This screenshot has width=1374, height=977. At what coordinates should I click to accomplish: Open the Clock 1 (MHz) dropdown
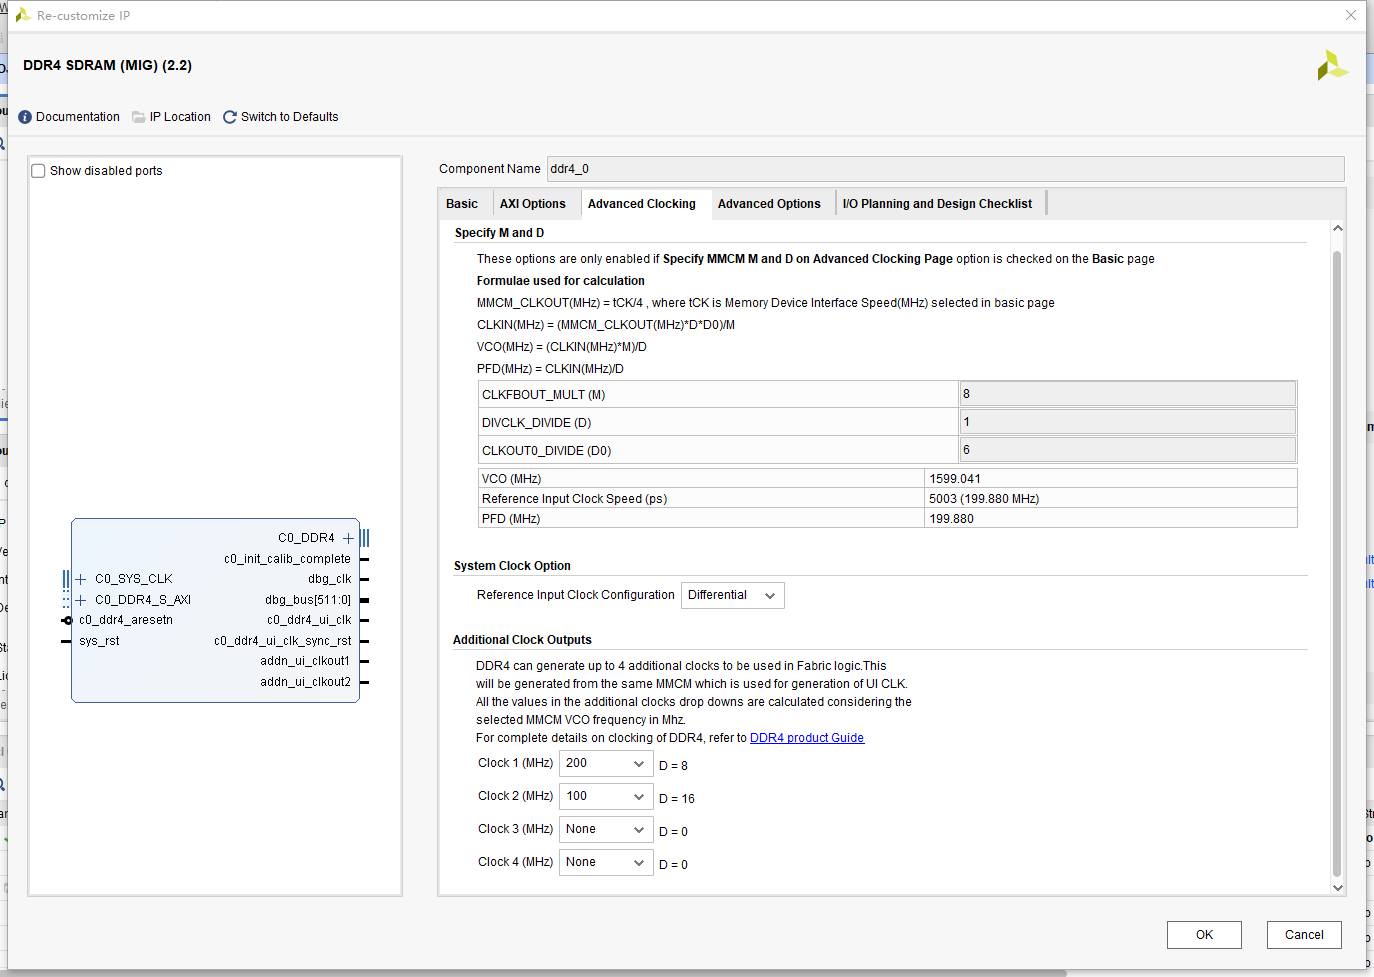[606, 764]
